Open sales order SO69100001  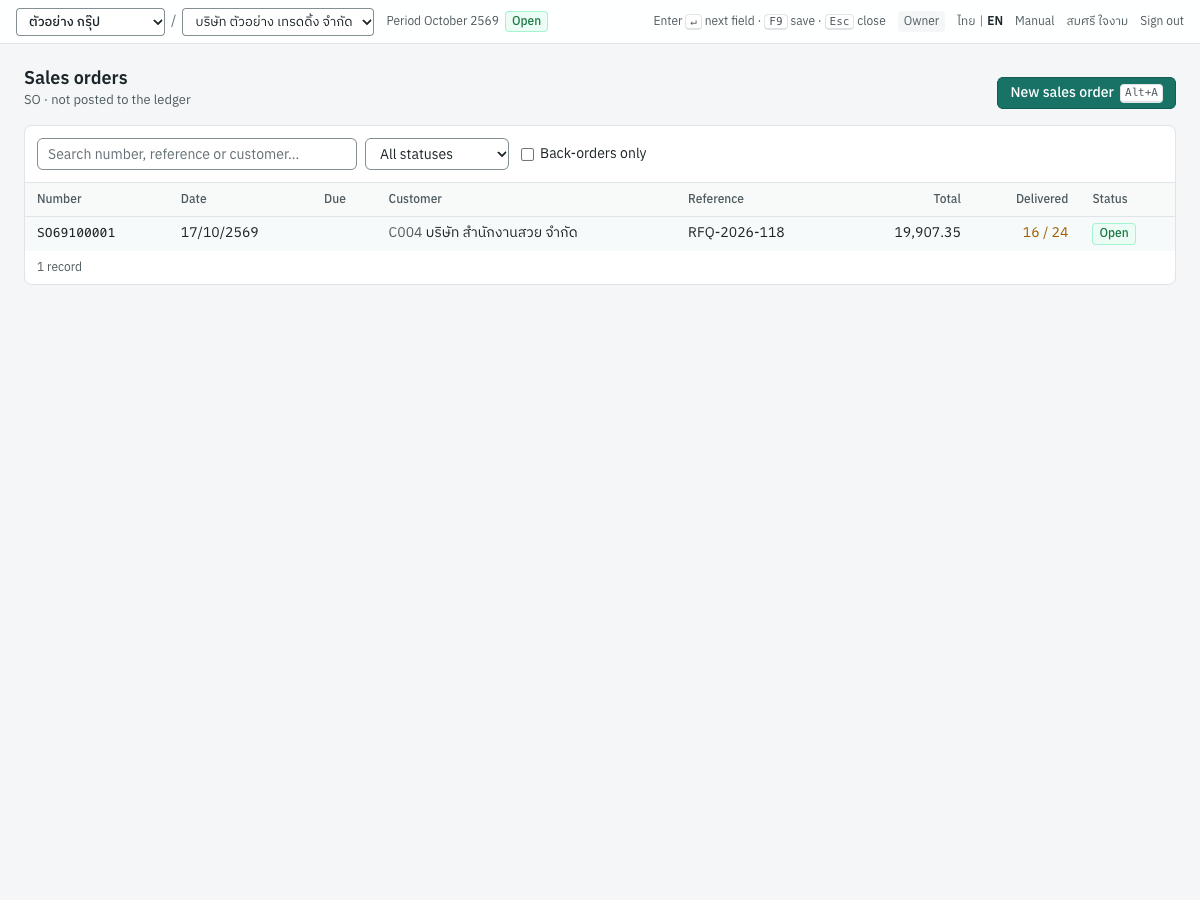76,233
